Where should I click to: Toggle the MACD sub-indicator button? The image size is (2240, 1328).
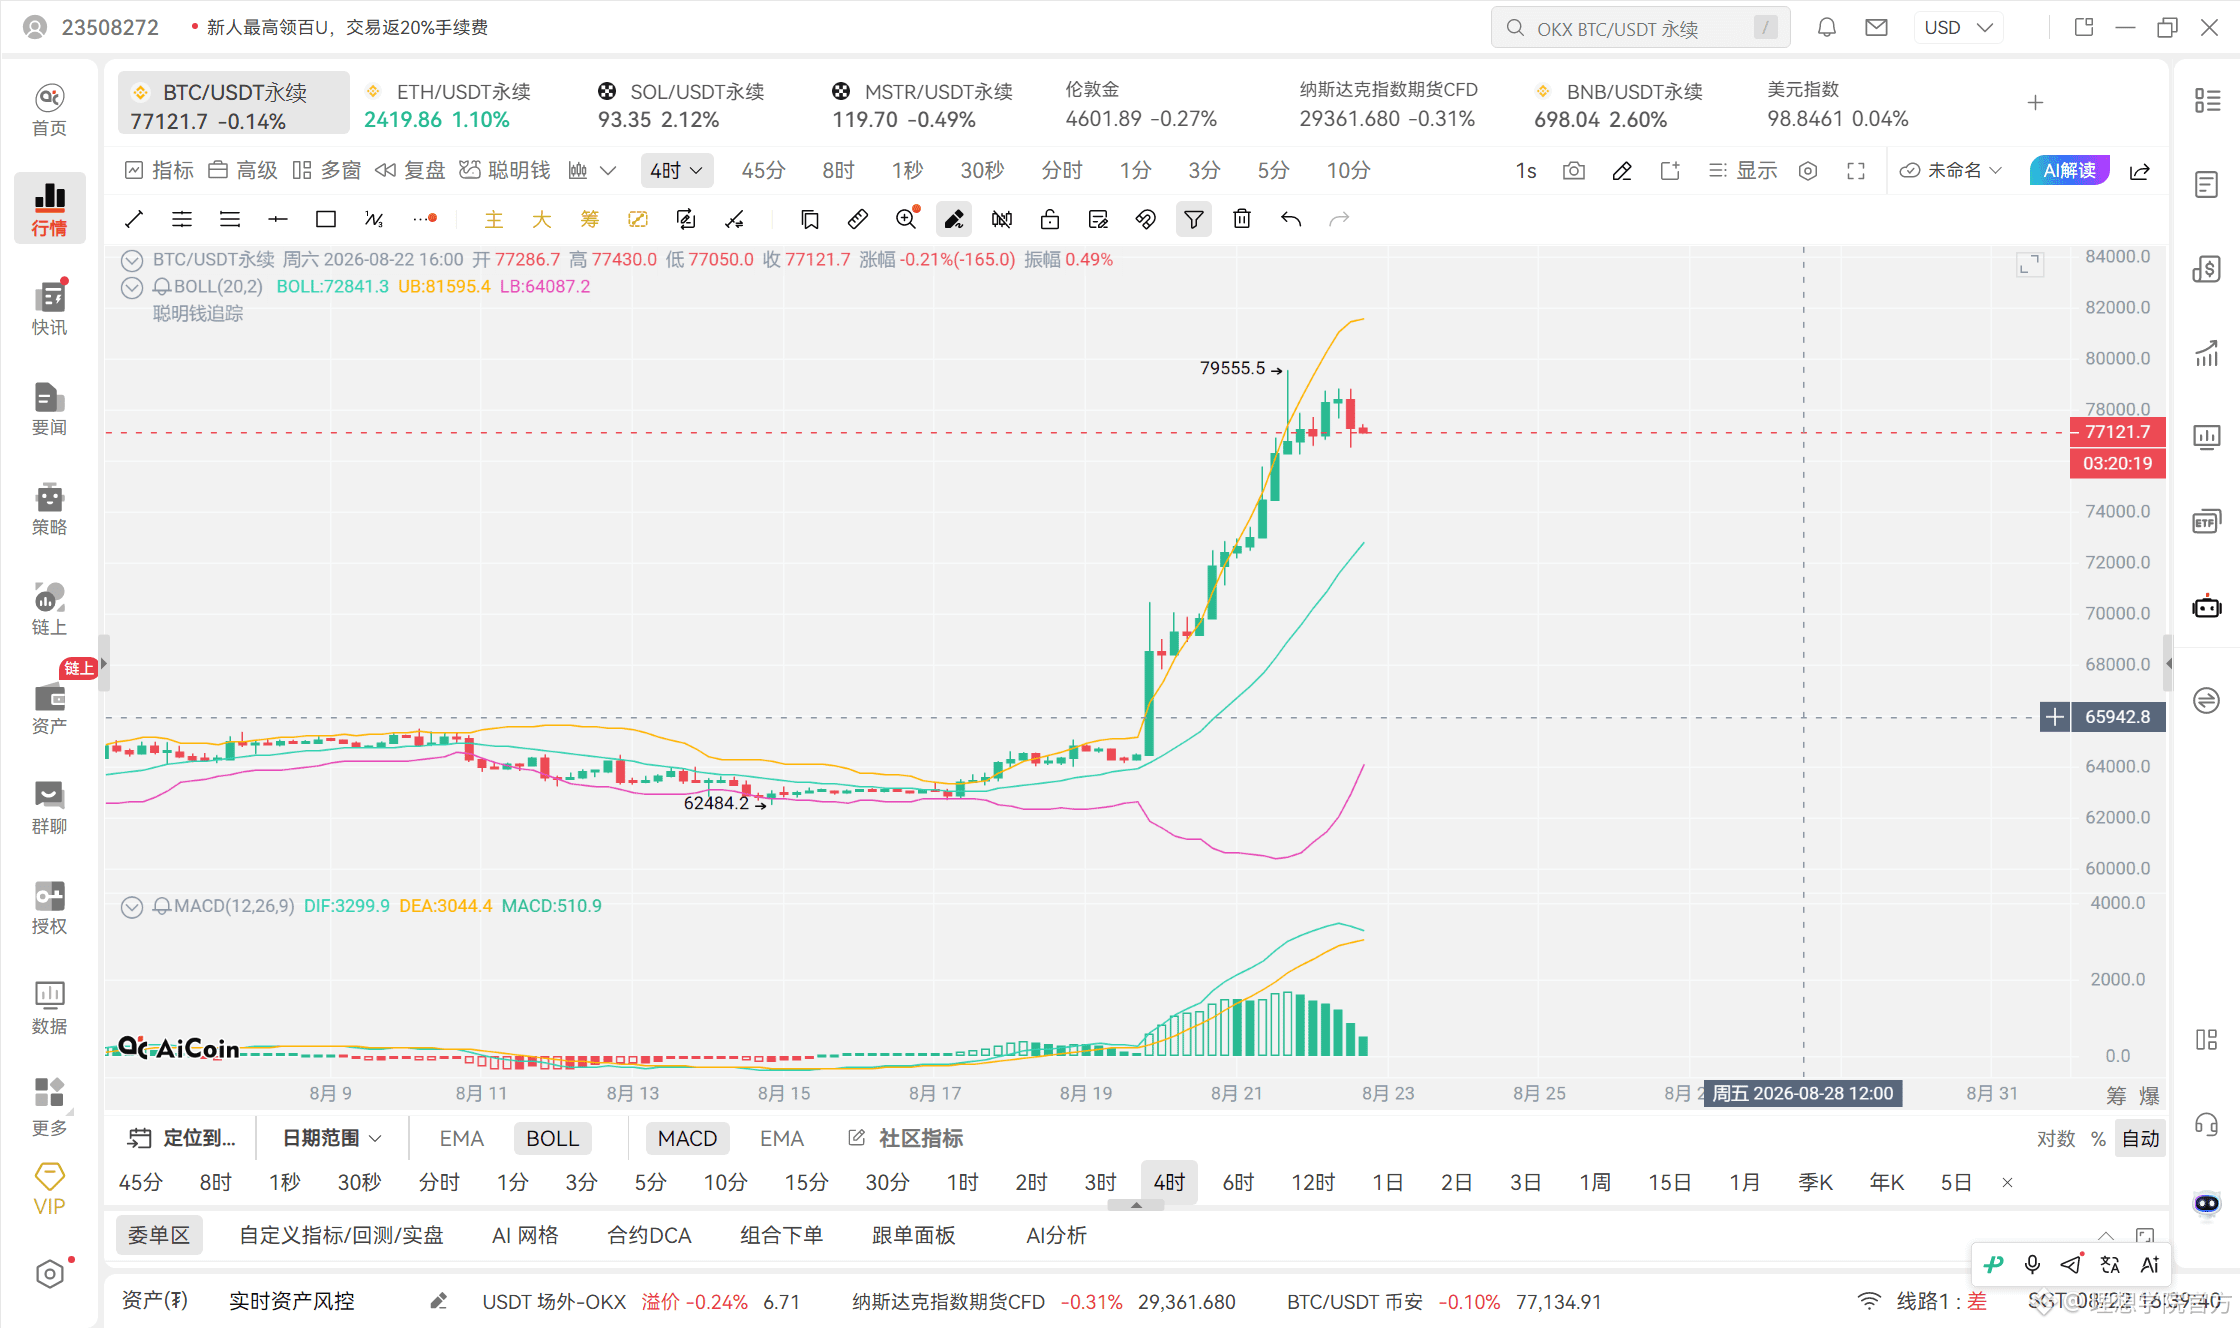pyautogui.click(x=687, y=1138)
